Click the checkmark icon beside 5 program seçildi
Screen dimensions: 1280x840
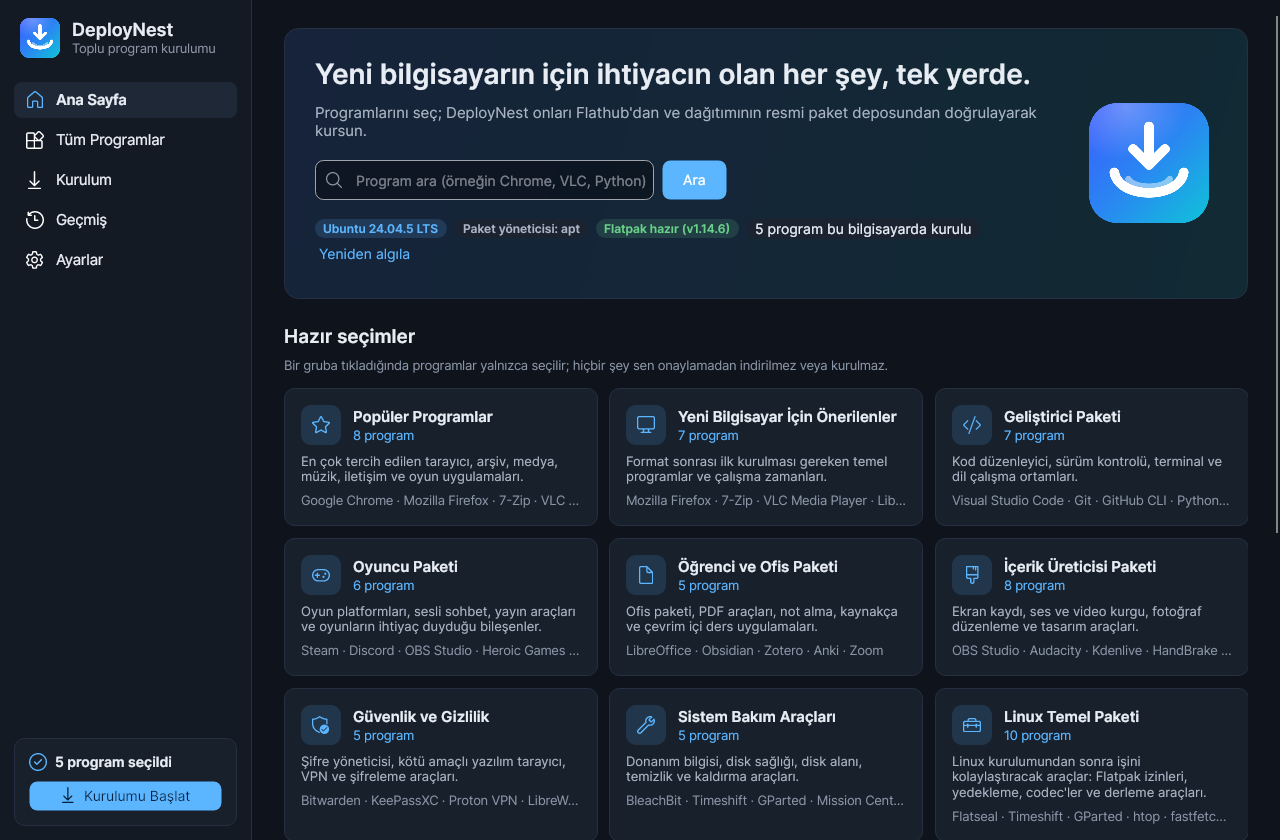pos(38,762)
